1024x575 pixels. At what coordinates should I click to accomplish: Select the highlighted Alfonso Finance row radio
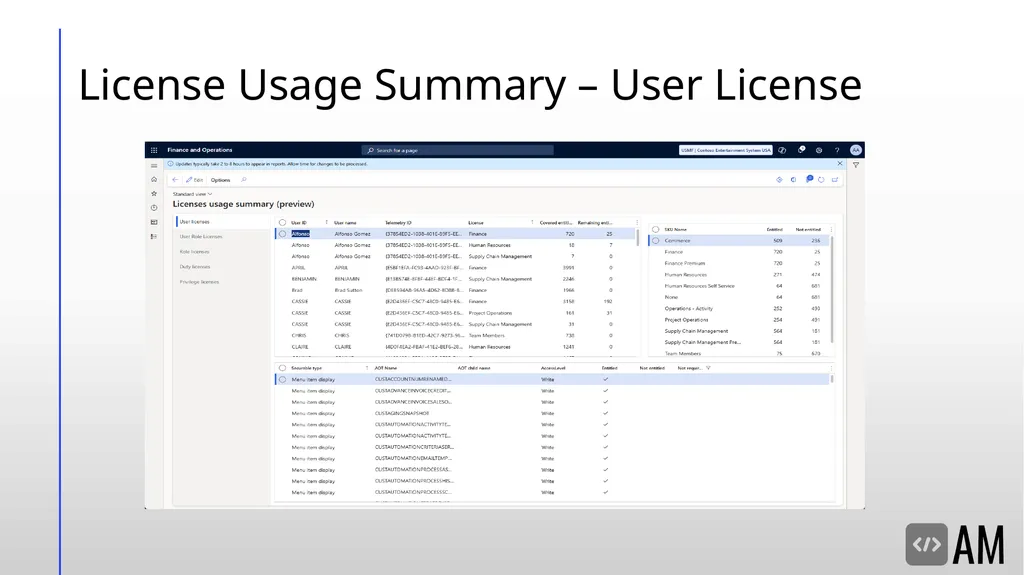(283, 234)
